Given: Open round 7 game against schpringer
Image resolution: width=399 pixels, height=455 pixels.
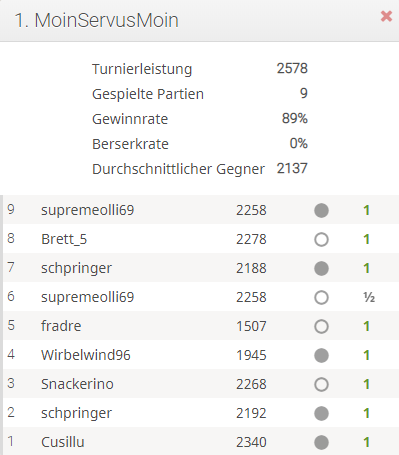Looking at the screenshot, I should click(x=201, y=268).
